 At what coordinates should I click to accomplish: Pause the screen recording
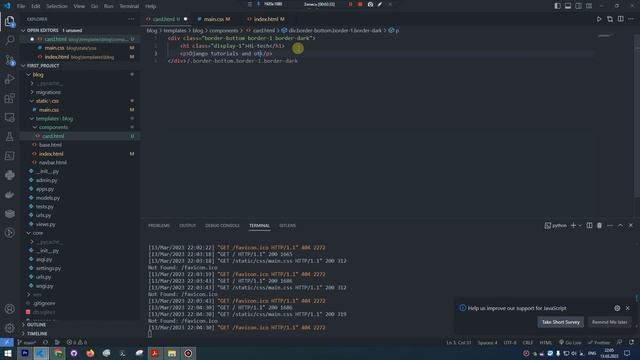(x=350, y=4)
